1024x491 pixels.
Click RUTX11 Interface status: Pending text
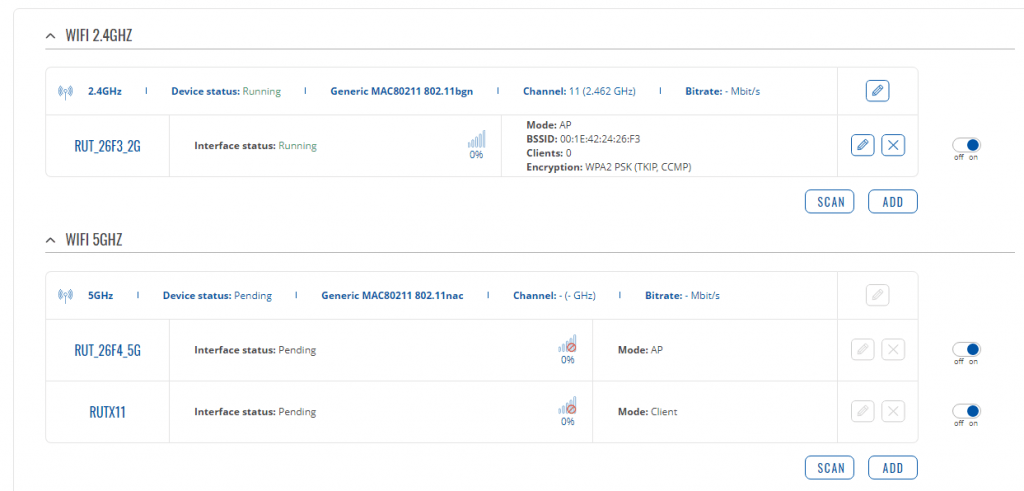255,412
